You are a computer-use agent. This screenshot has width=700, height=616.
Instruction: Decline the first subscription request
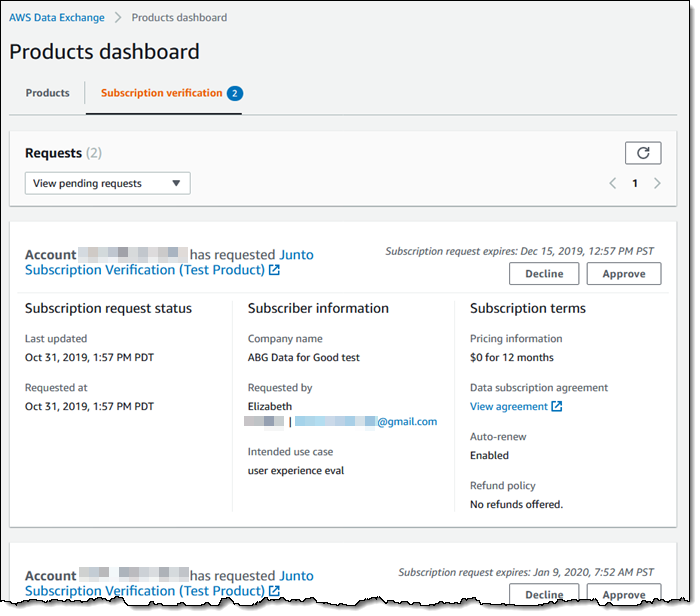coord(544,274)
